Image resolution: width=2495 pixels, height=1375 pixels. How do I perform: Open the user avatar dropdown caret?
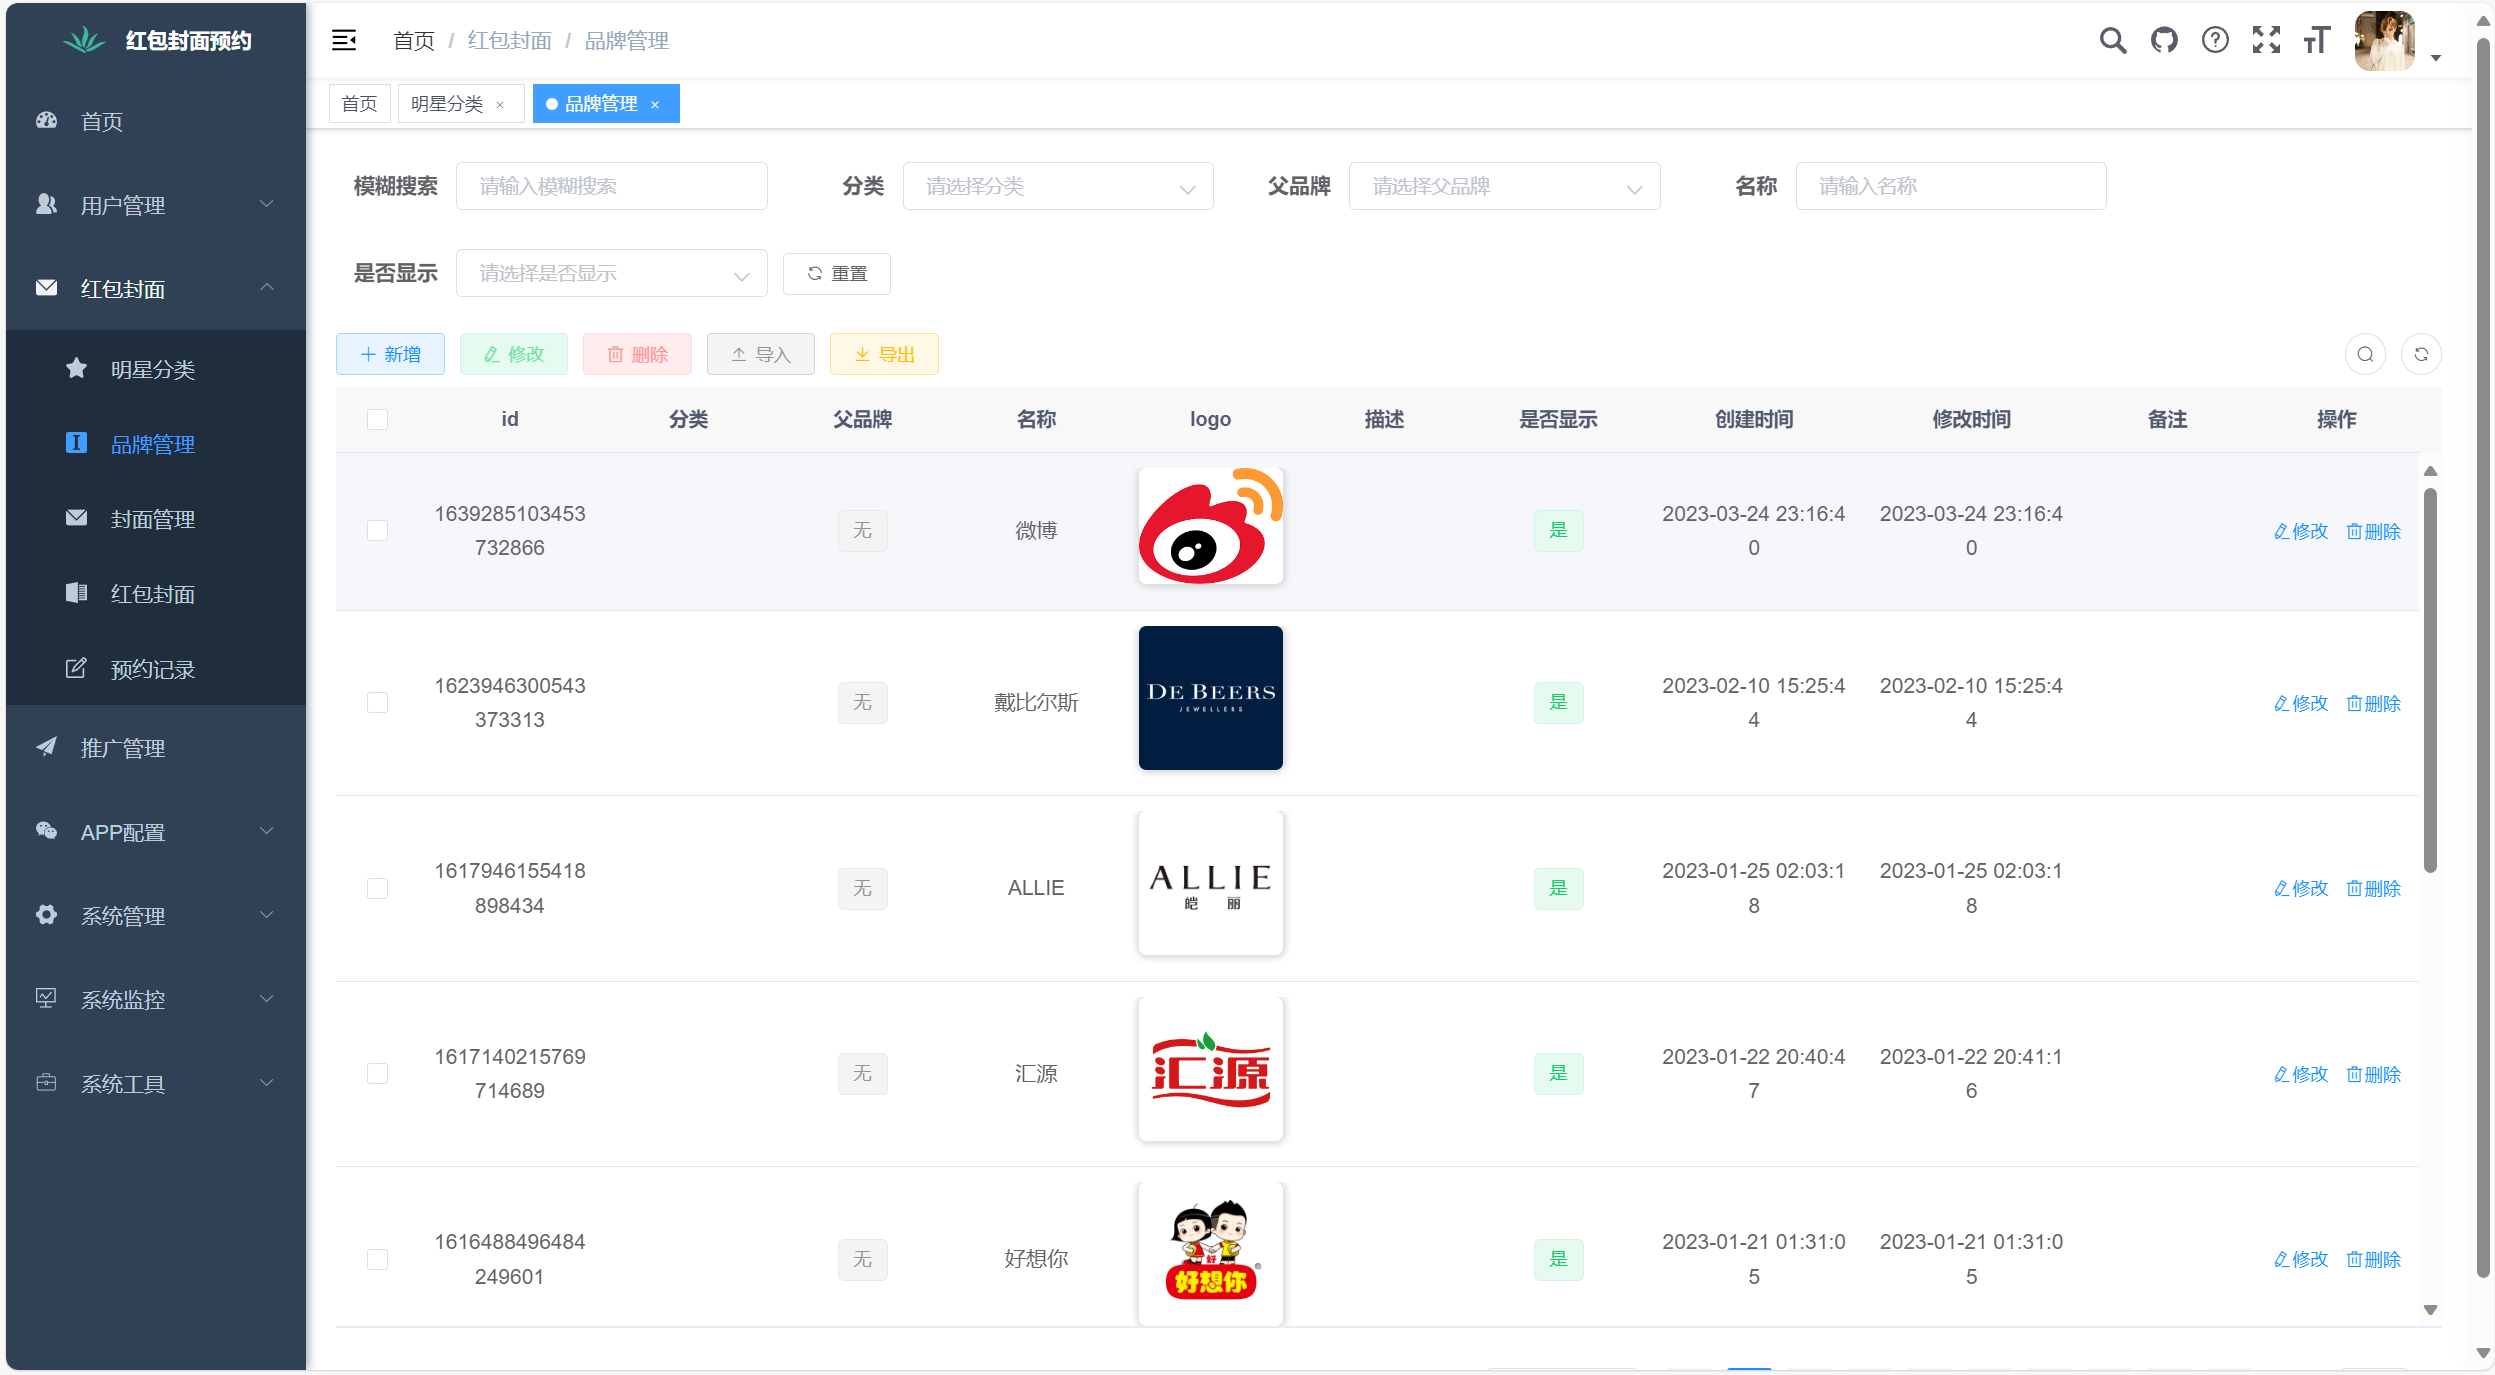click(2436, 58)
